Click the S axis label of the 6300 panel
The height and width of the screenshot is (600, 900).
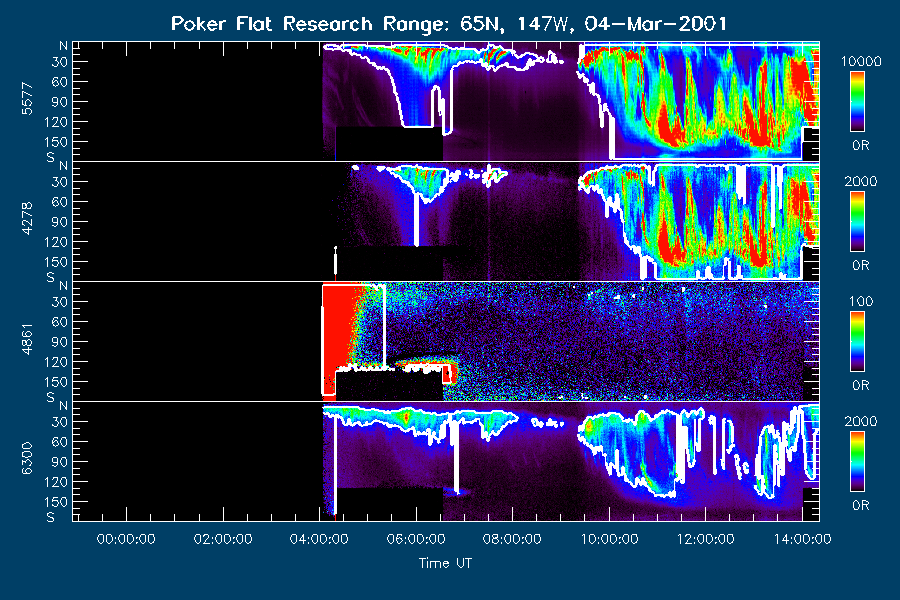pos(51,517)
